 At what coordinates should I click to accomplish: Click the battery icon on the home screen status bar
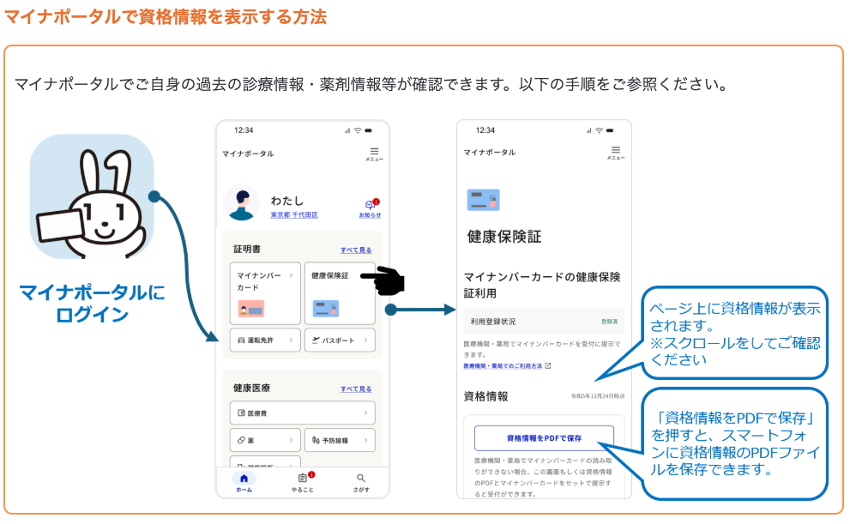coord(369,131)
